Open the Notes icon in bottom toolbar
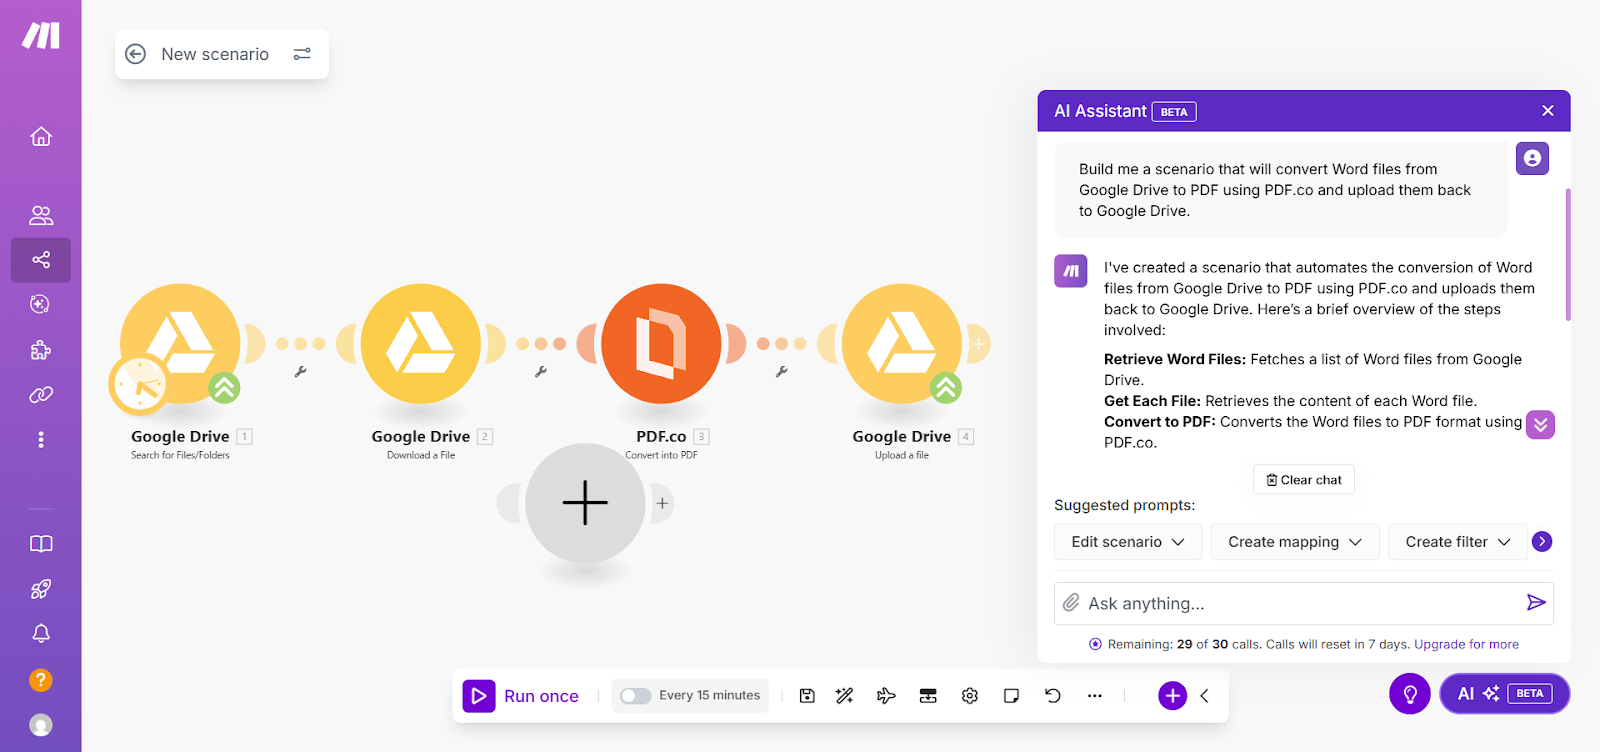The height and width of the screenshot is (752, 1600). [1011, 696]
